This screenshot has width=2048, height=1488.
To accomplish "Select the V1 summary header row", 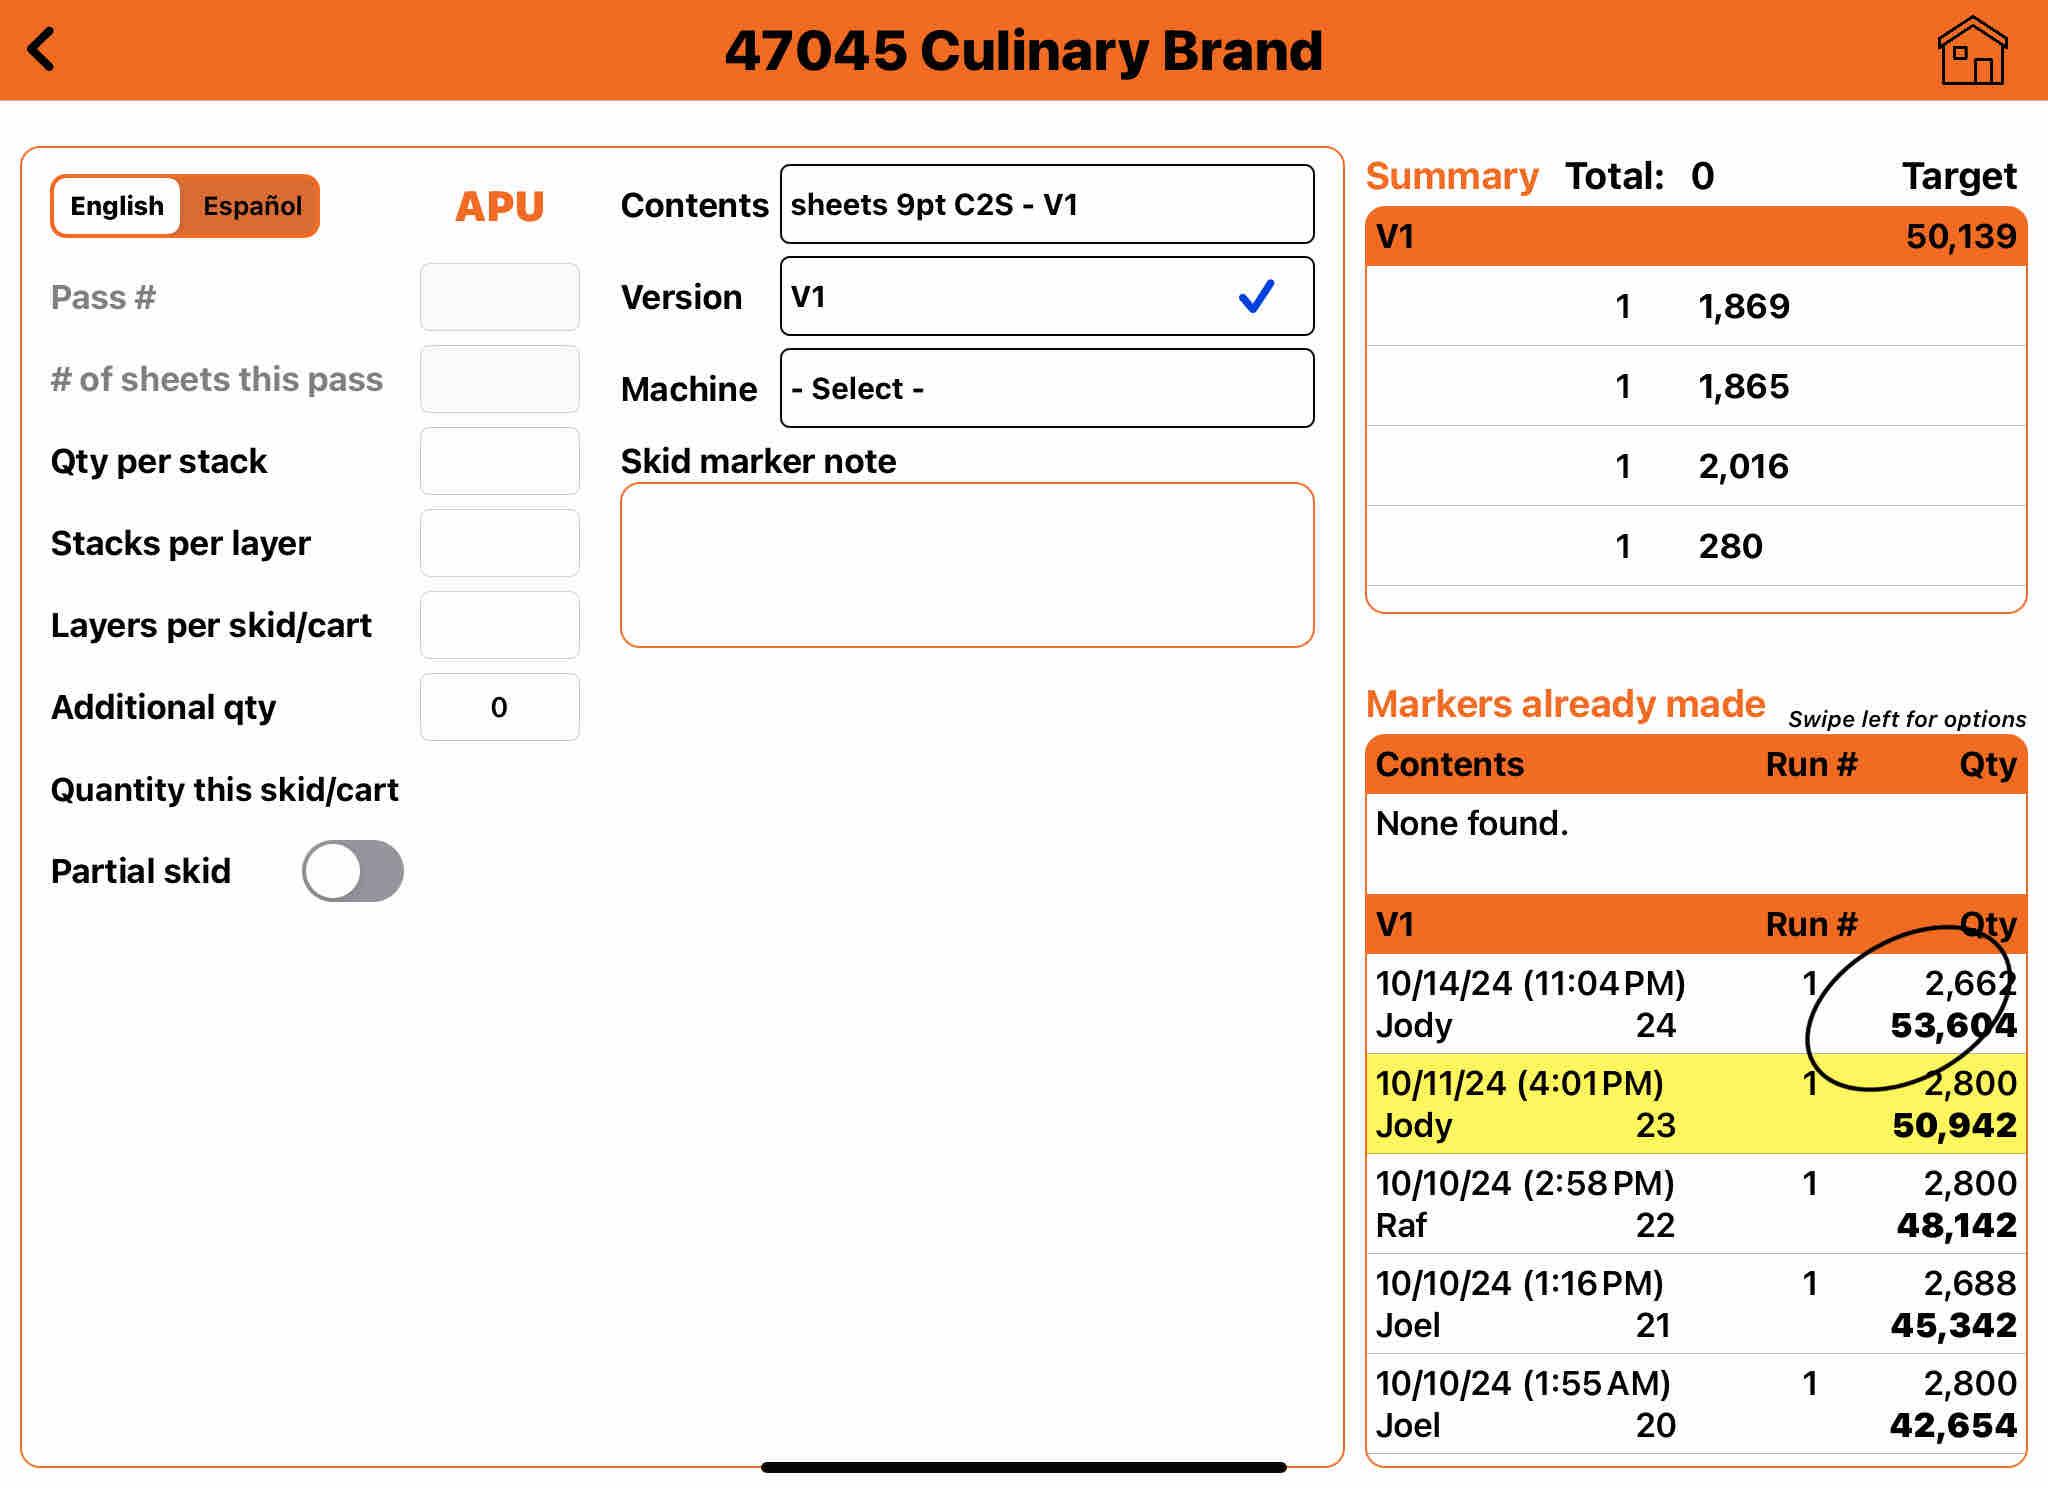I will tap(1695, 237).
